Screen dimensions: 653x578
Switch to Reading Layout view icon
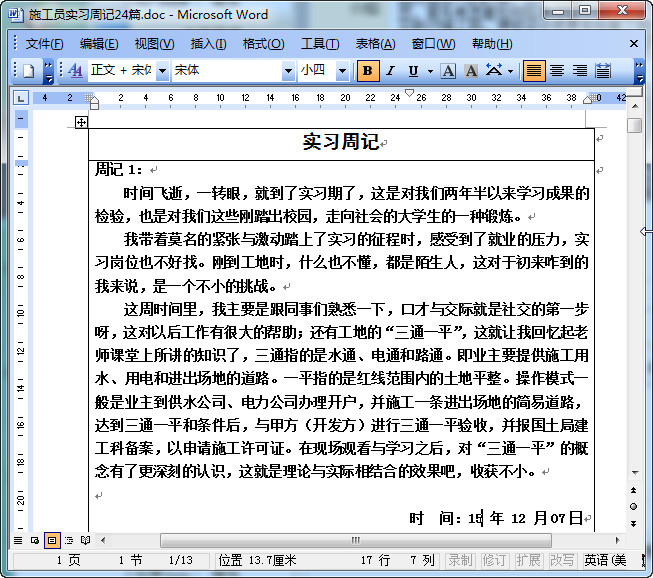(85, 541)
